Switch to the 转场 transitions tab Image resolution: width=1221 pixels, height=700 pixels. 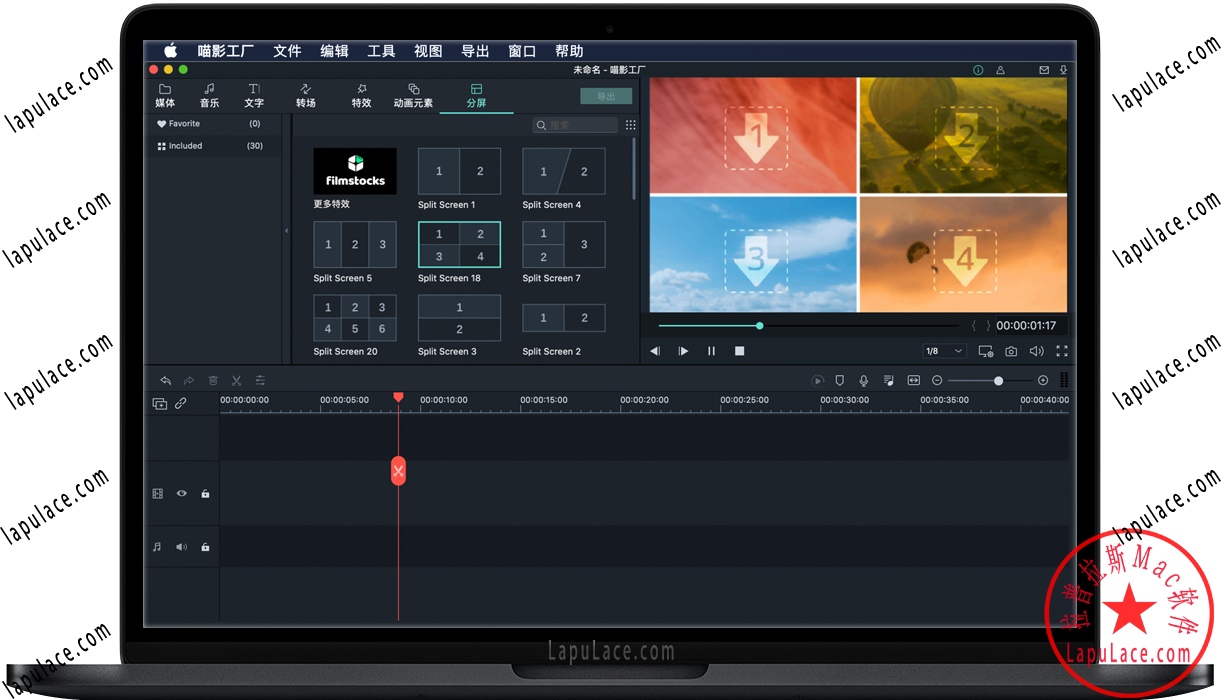306,96
